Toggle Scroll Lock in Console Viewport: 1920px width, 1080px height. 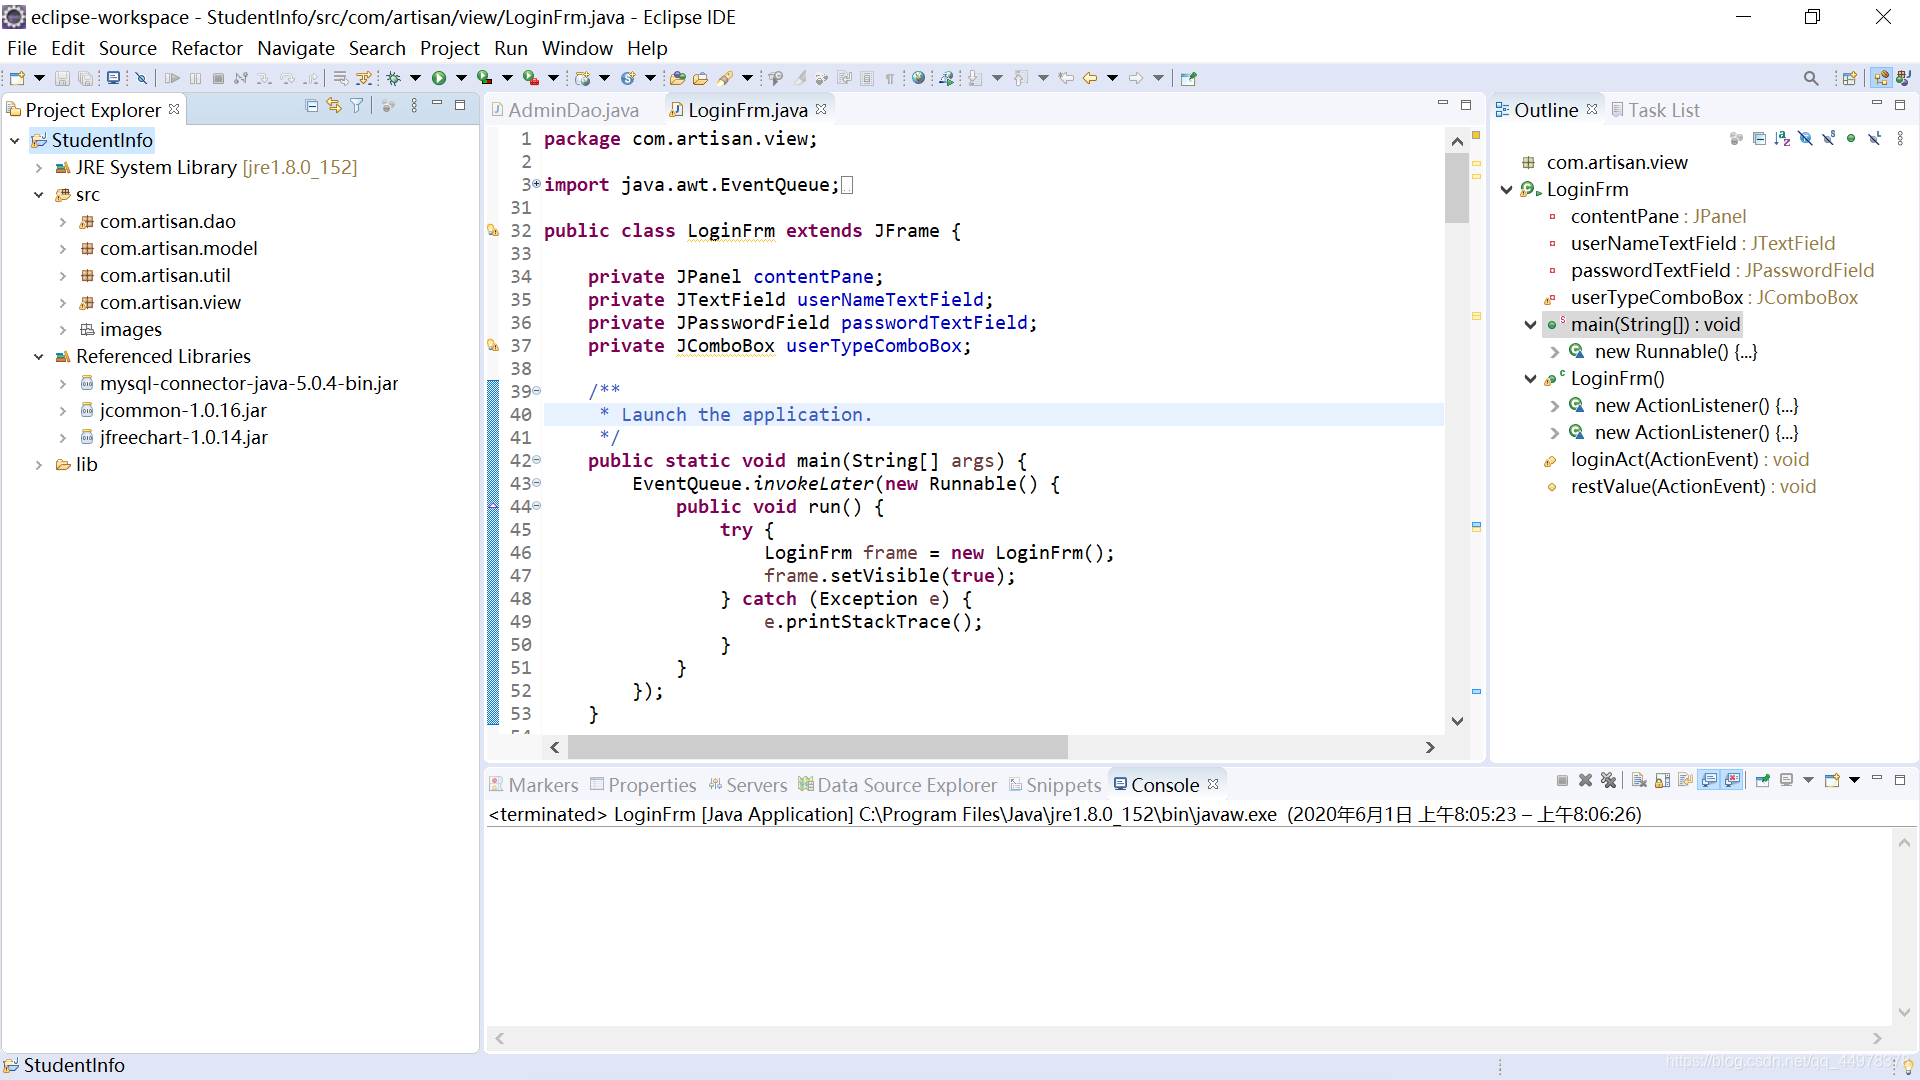[1662, 780]
